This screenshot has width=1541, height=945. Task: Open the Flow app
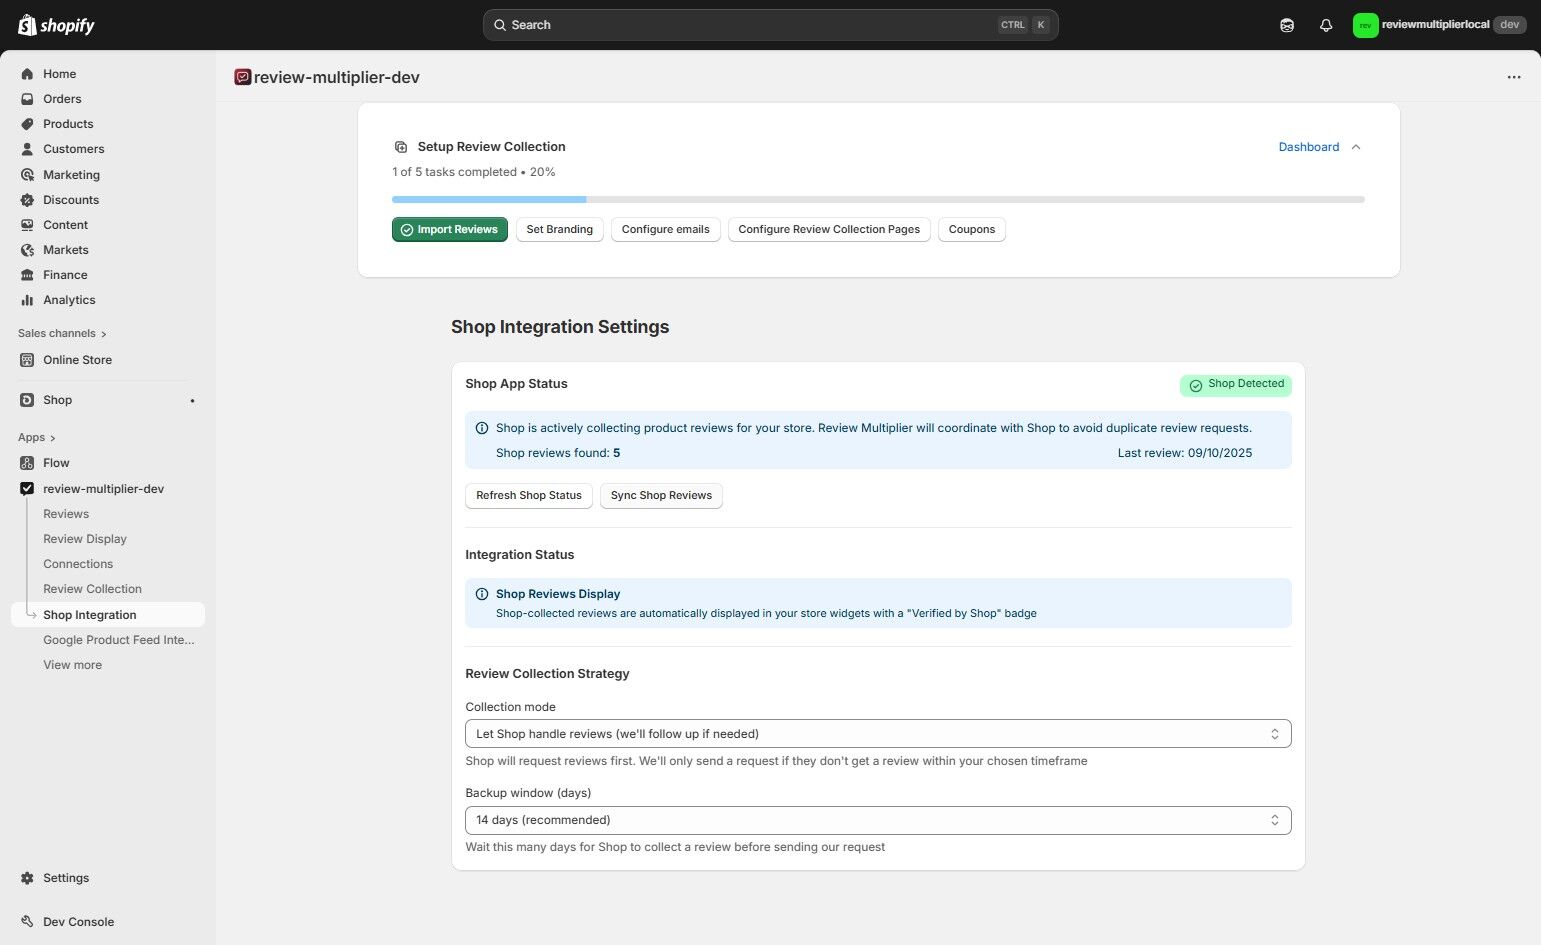point(56,462)
